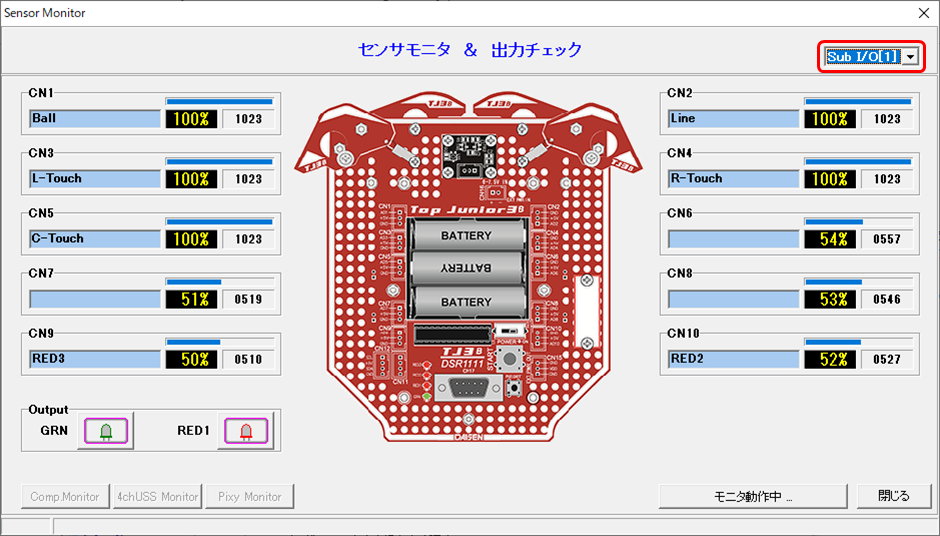Click the empty CN6 name field

[x=734, y=239]
